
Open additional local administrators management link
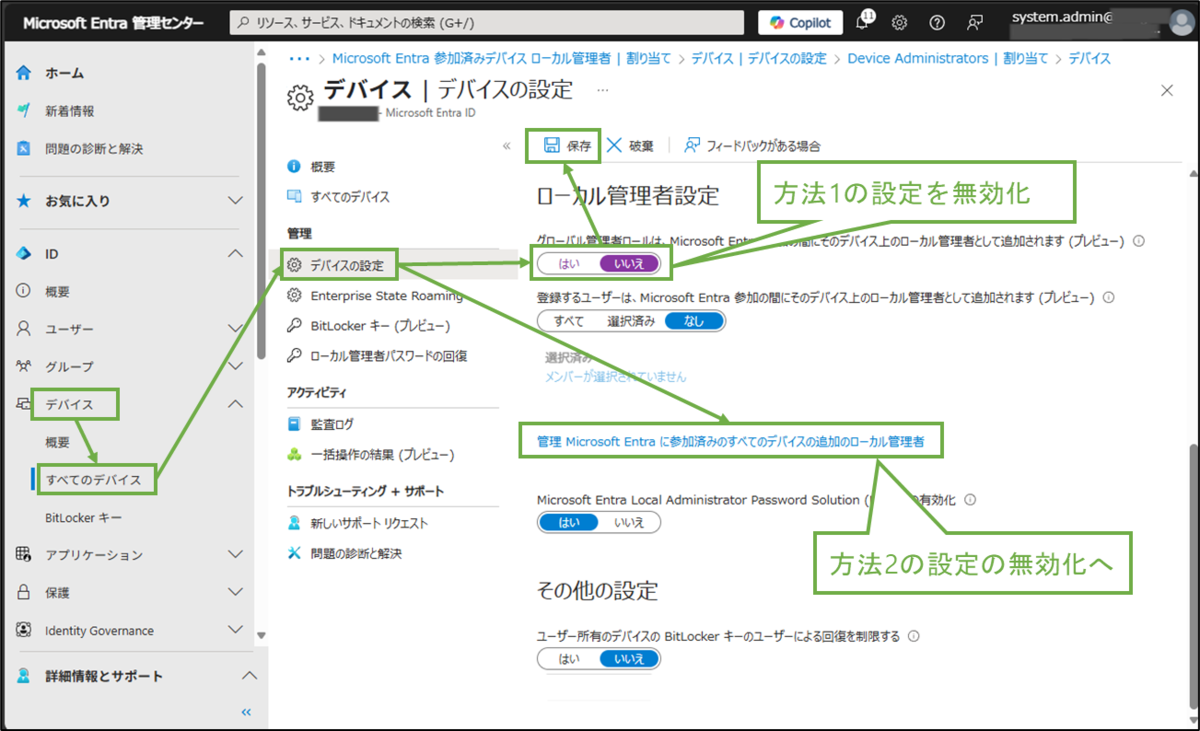coord(731,441)
